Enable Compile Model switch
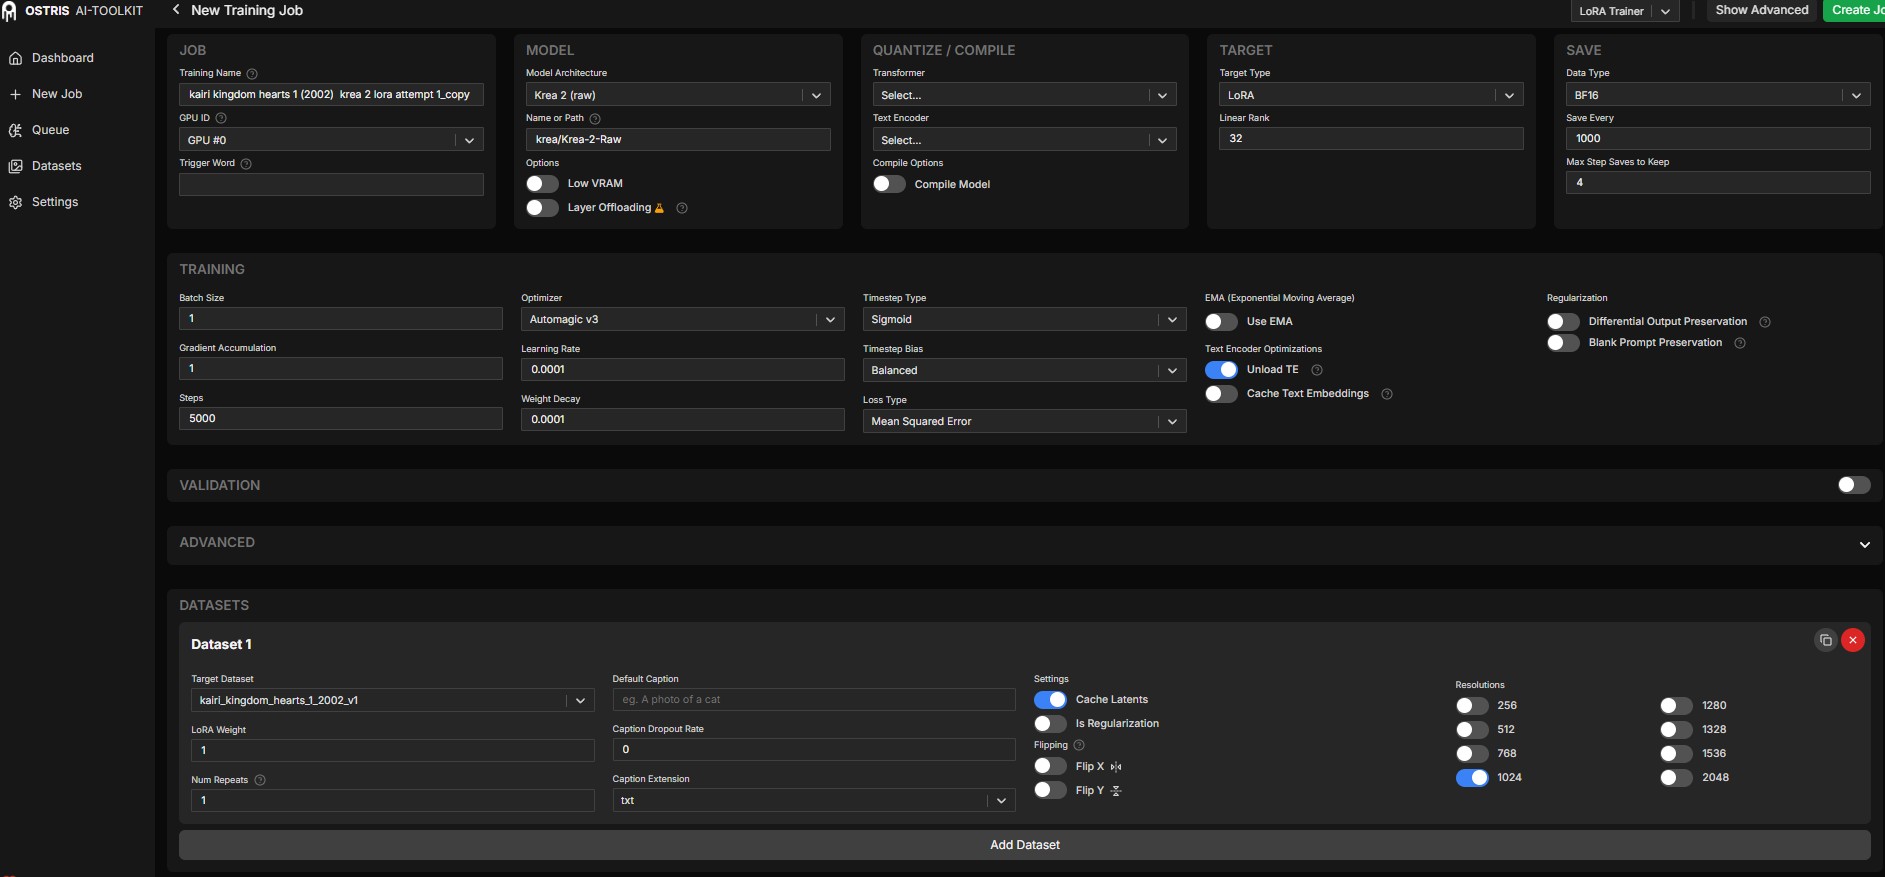This screenshot has height=877, width=1885. coord(889,184)
